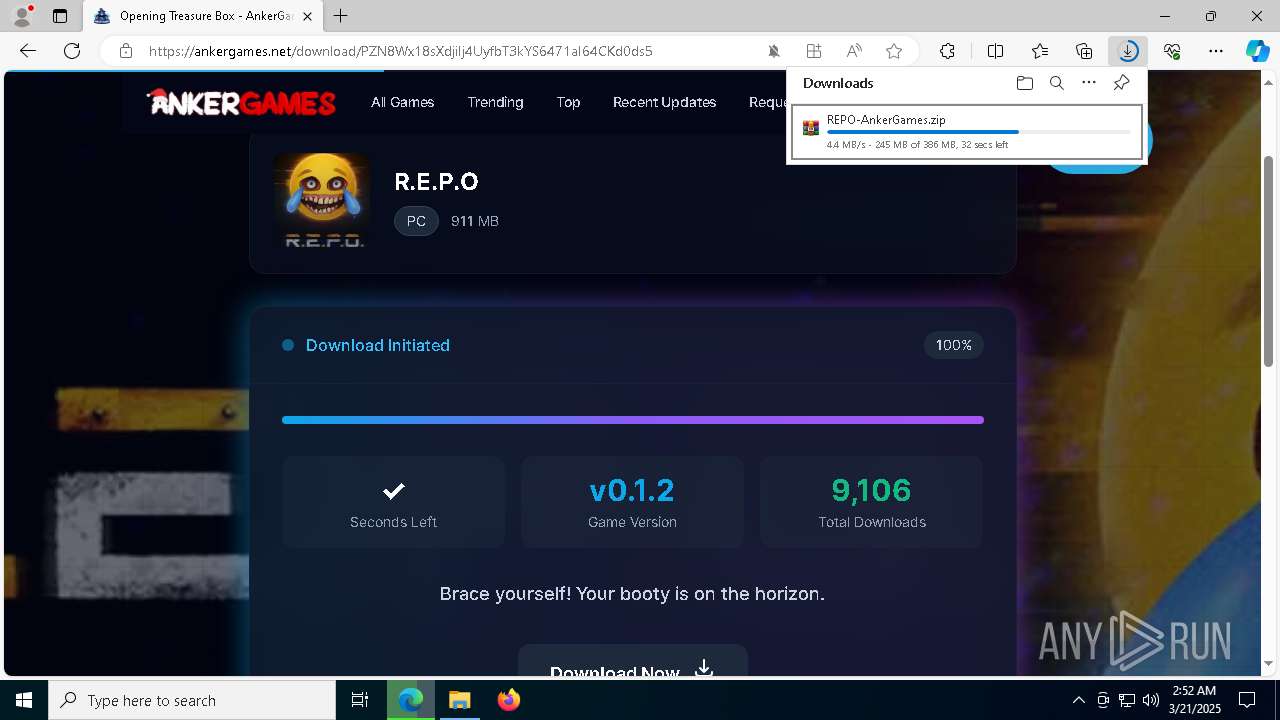Image resolution: width=1280 pixels, height=720 pixels.
Task: Click the Download Initiated label
Action: tap(377, 345)
